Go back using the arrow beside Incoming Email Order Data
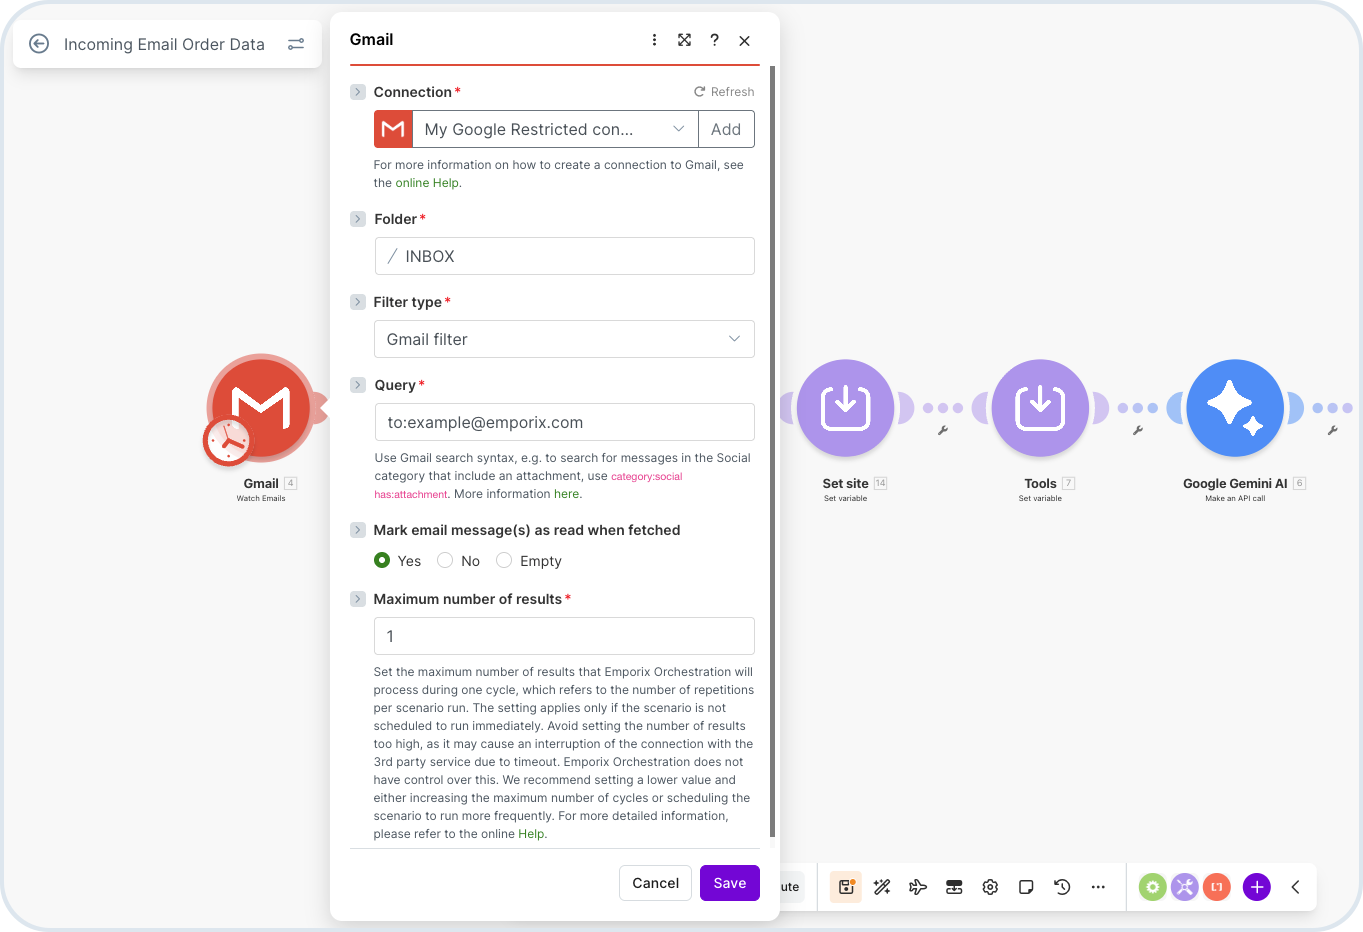 (x=39, y=44)
